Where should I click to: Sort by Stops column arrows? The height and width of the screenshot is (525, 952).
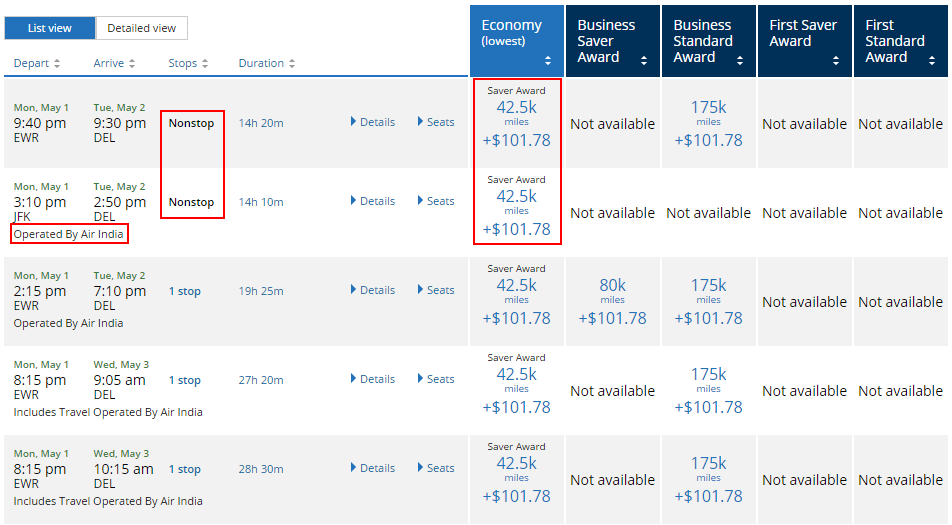coord(205,63)
